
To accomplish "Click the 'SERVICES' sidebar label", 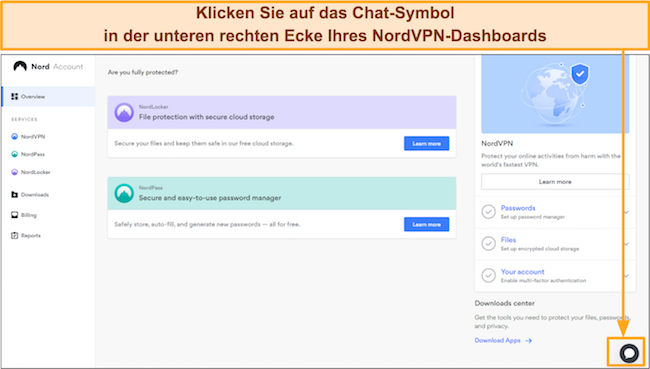I will pyautogui.click(x=24, y=119).
